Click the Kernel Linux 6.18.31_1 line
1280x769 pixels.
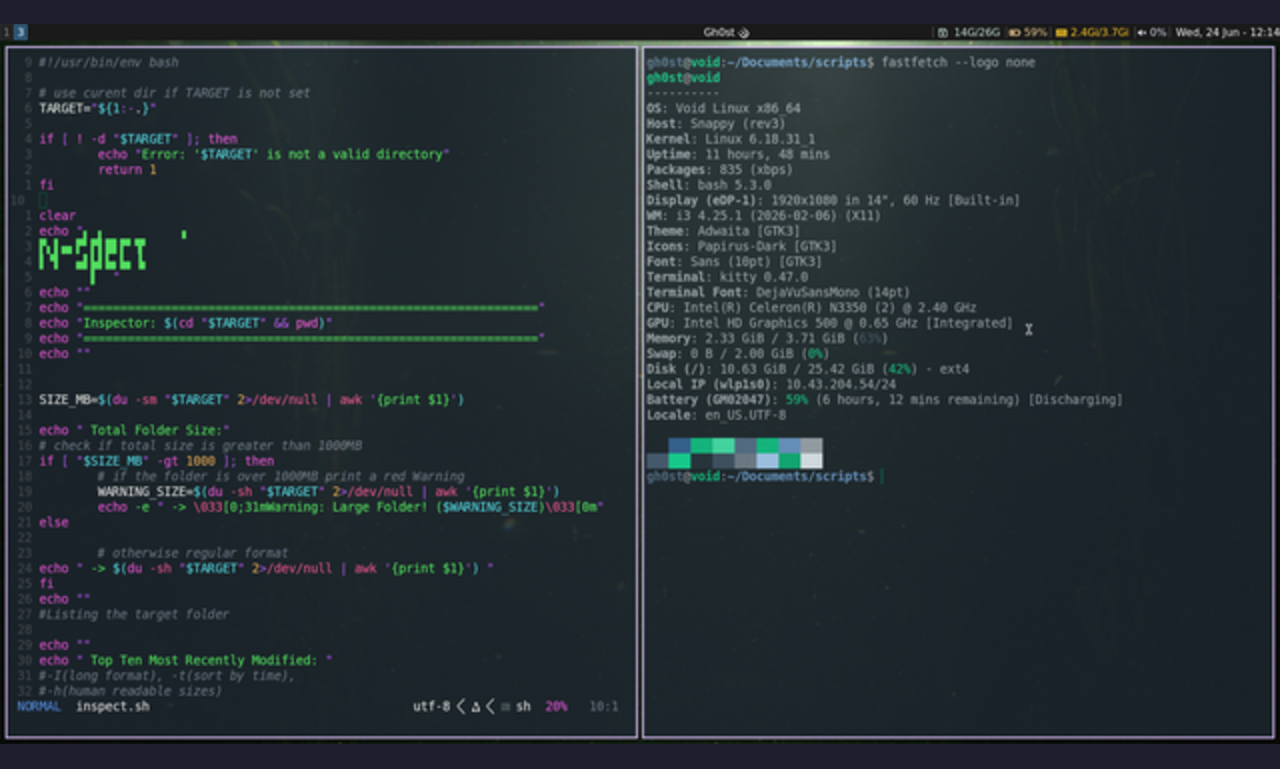coord(730,139)
